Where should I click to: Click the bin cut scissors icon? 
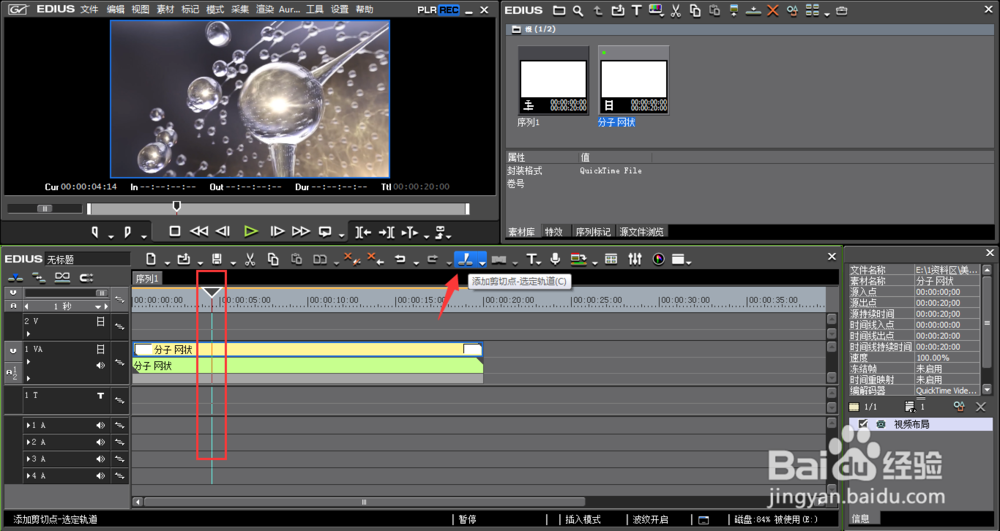[675, 10]
